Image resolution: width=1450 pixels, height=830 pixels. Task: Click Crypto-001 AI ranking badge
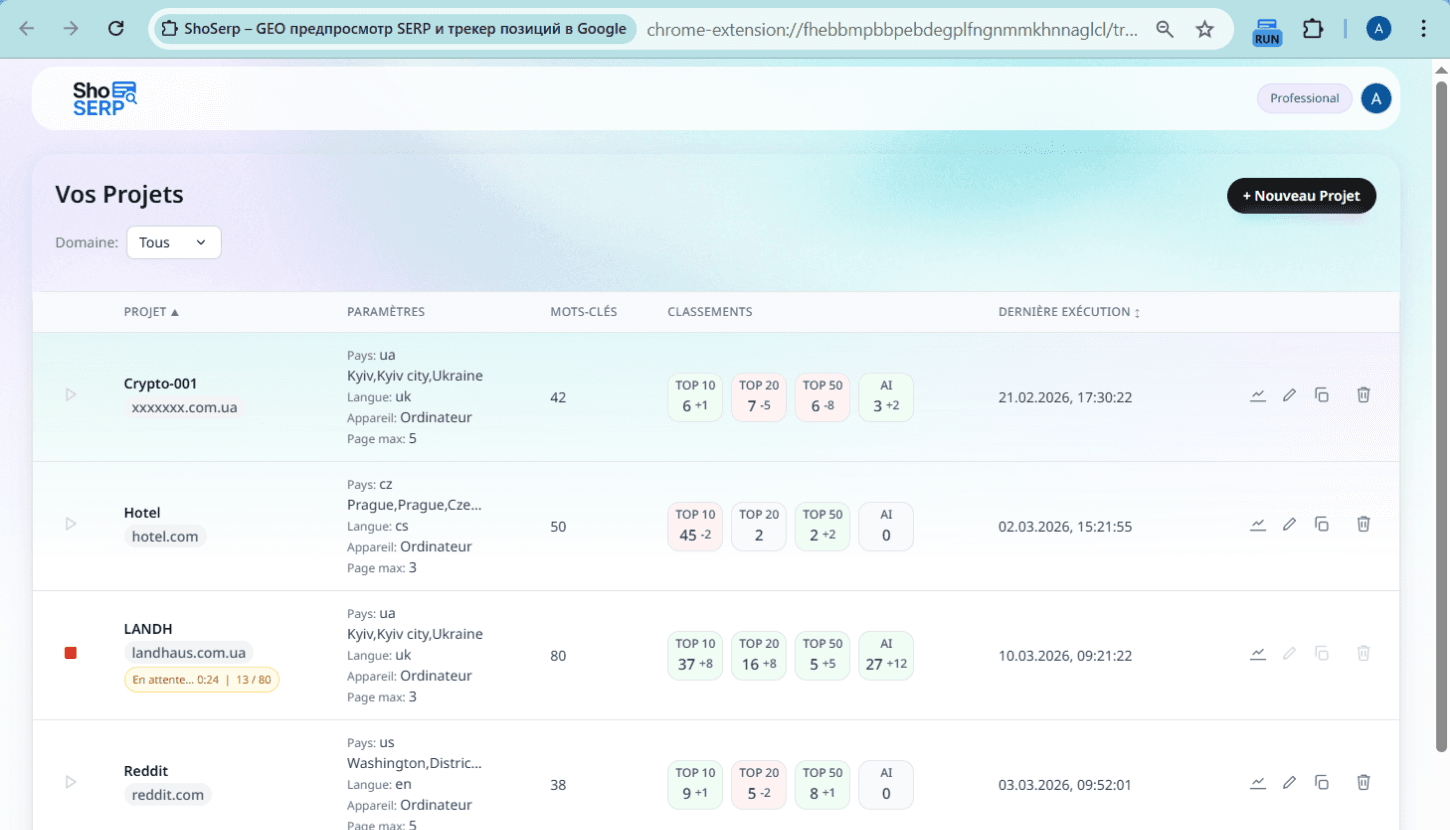[x=886, y=397]
